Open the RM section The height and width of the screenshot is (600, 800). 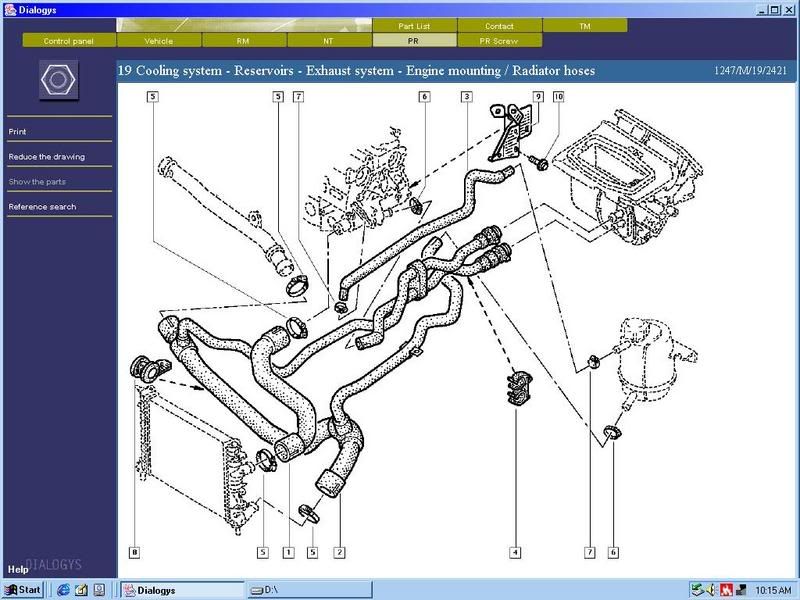(243, 41)
